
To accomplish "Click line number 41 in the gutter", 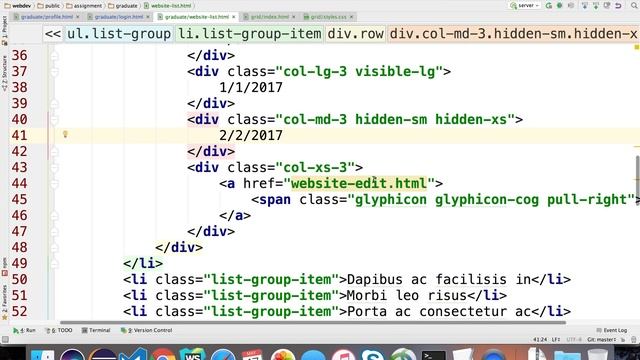I will click(x=19, y=136).
